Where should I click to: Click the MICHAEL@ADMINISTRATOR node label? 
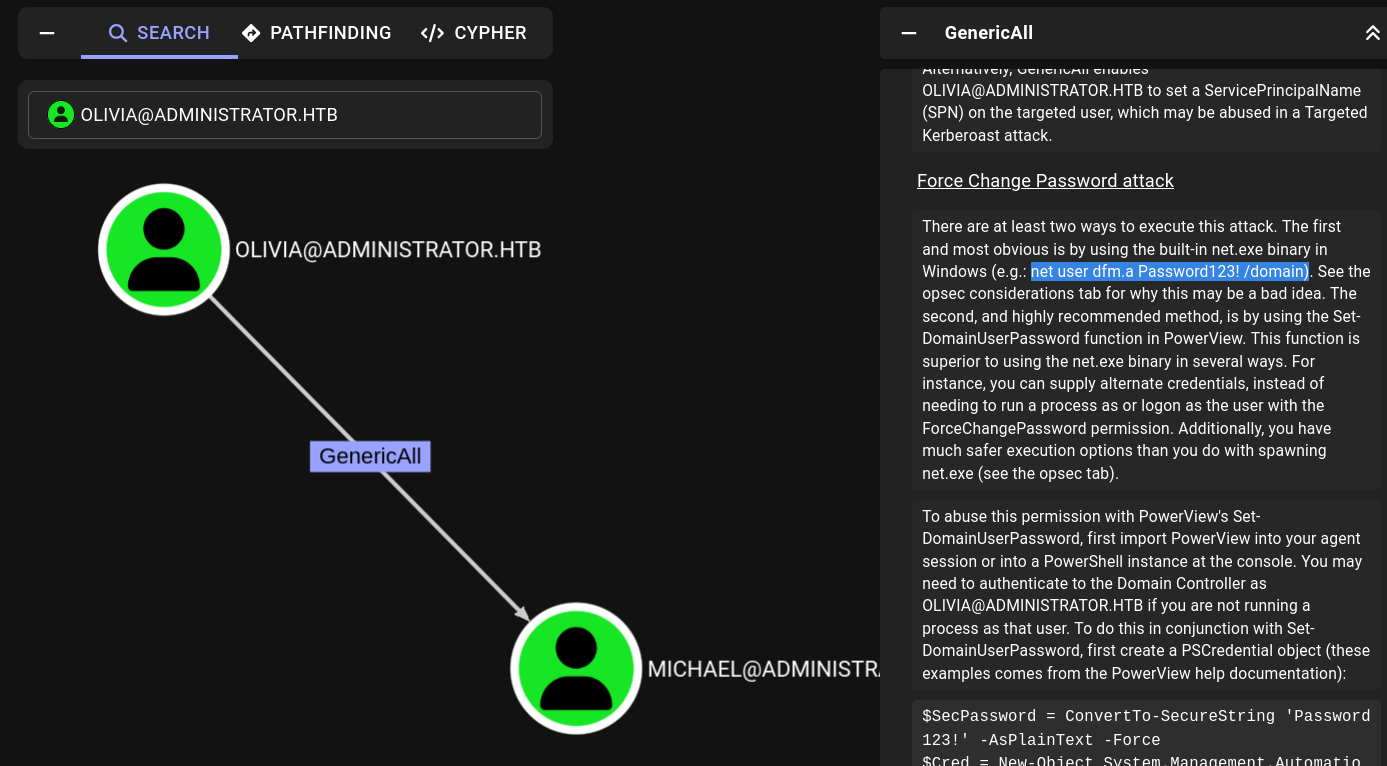[762, 669]
